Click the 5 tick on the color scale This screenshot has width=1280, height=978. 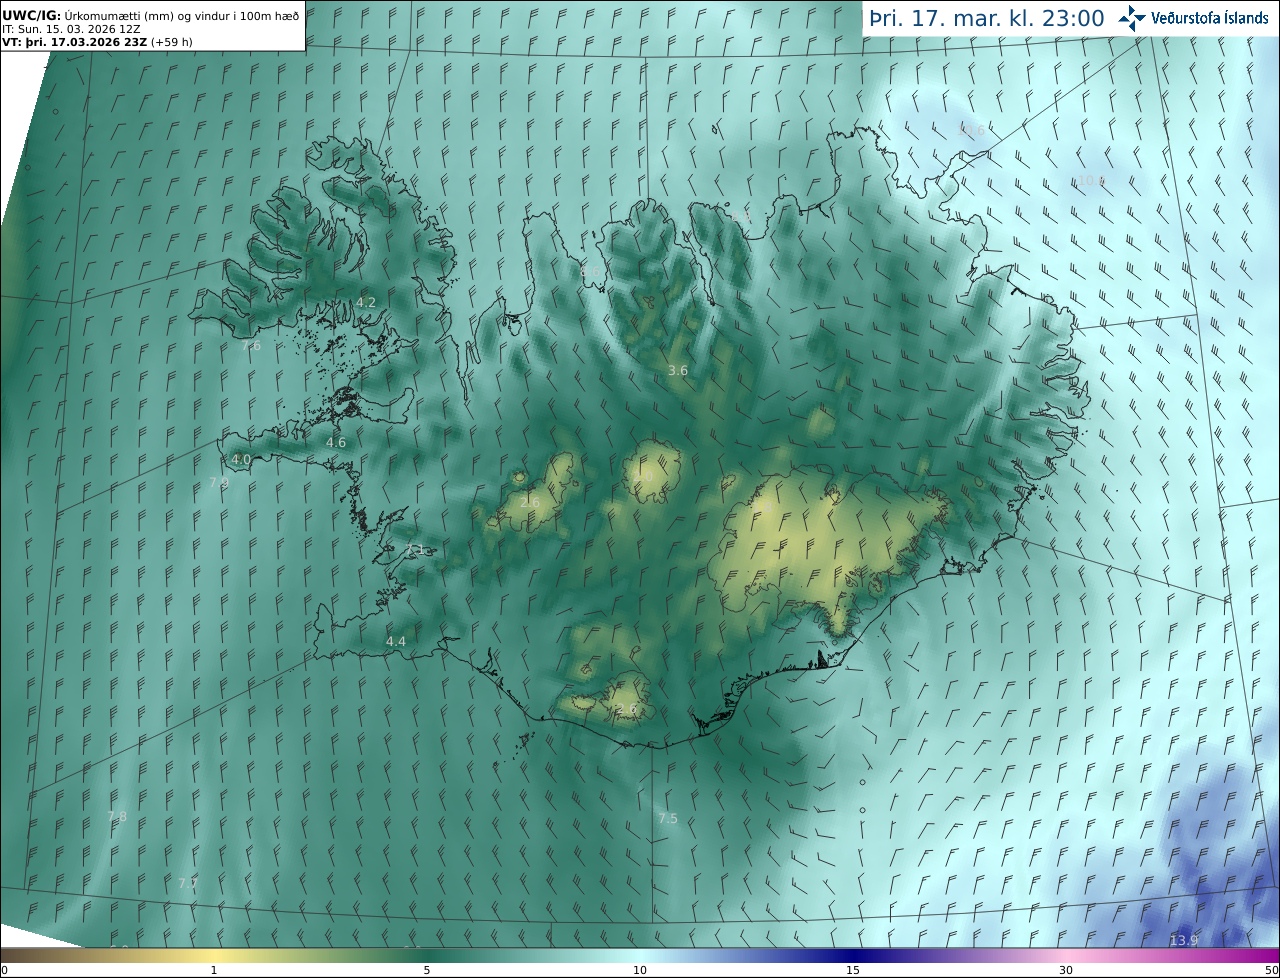coord(427,970)
